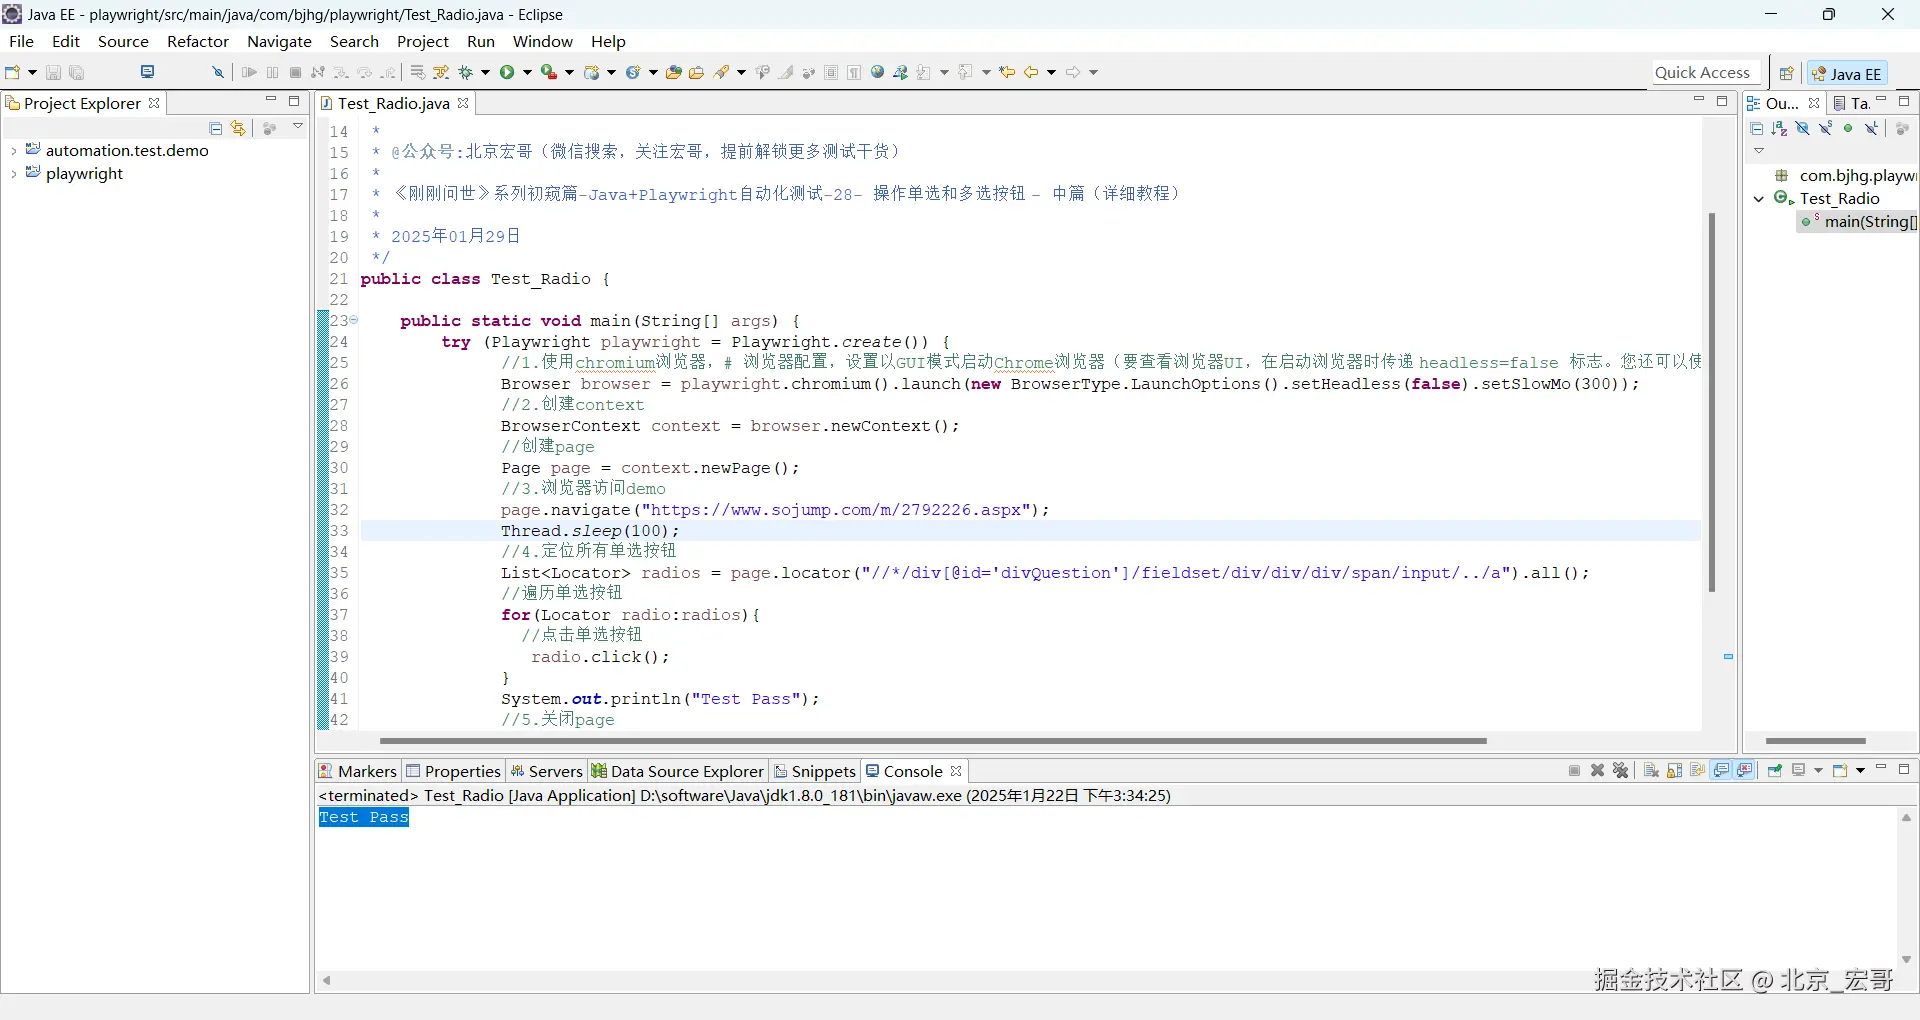Open the Run button dropdown arrow
Screen dimensions: 1920x1020
[527, 72]
